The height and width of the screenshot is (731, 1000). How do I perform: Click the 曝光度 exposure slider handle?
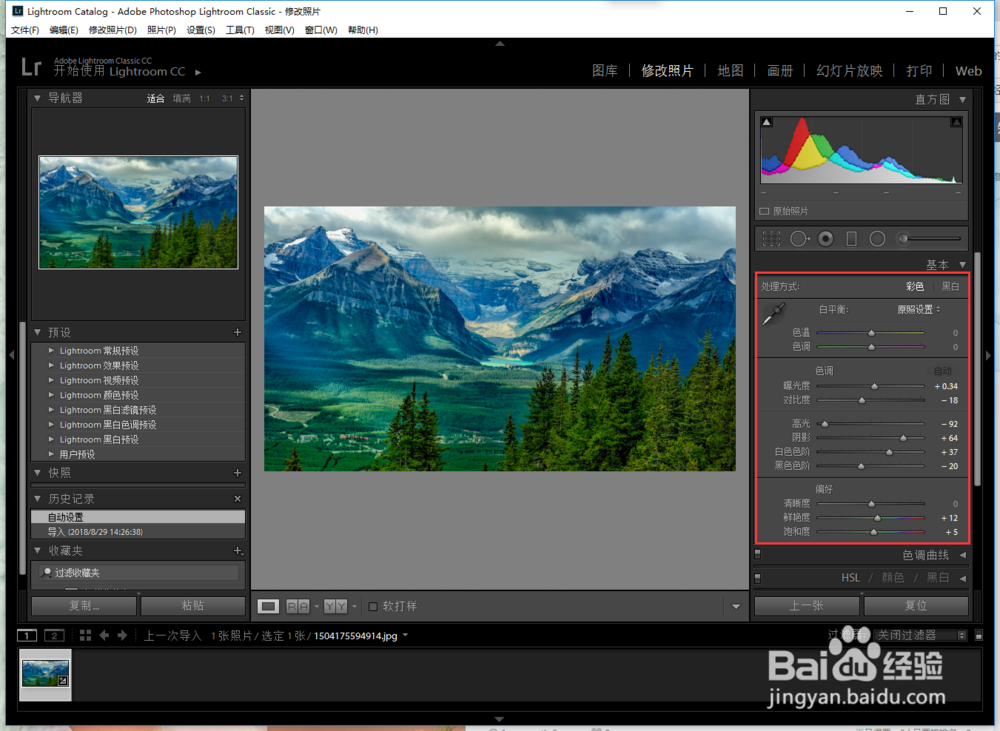[874, 386]
